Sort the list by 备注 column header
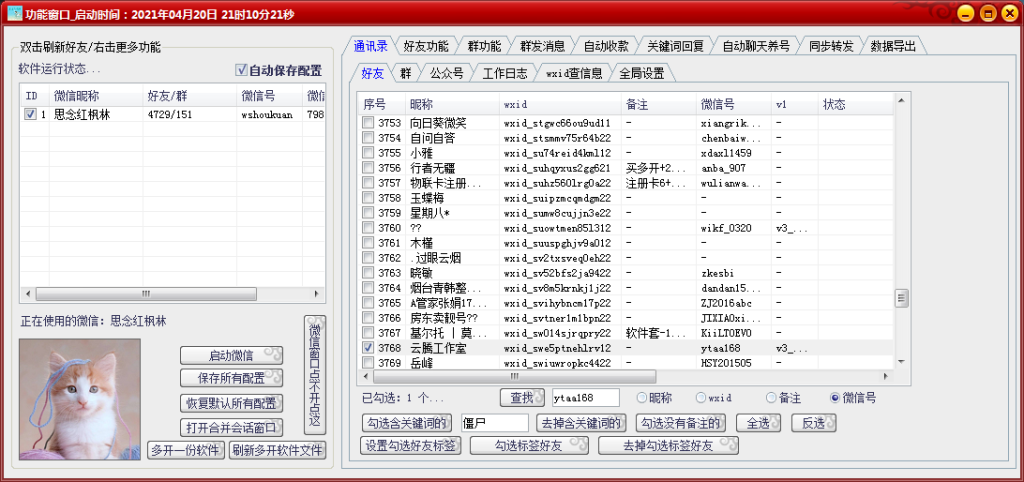Screen dimensions: 1024x482 (x=655, y=104)
